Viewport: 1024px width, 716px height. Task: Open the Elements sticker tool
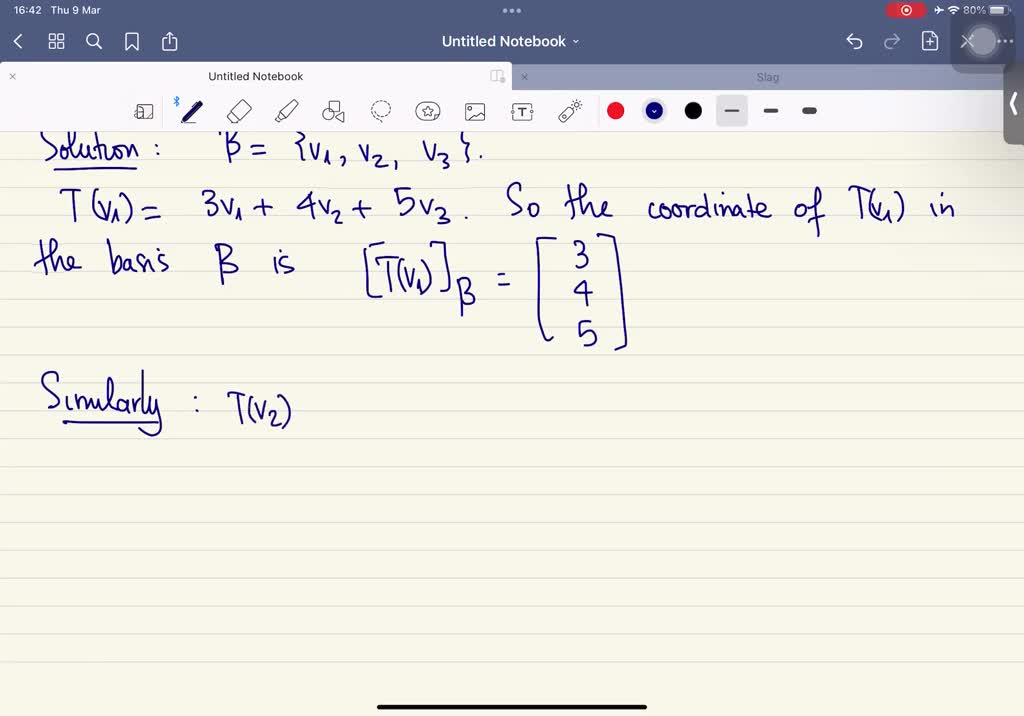tap(428, 111)
